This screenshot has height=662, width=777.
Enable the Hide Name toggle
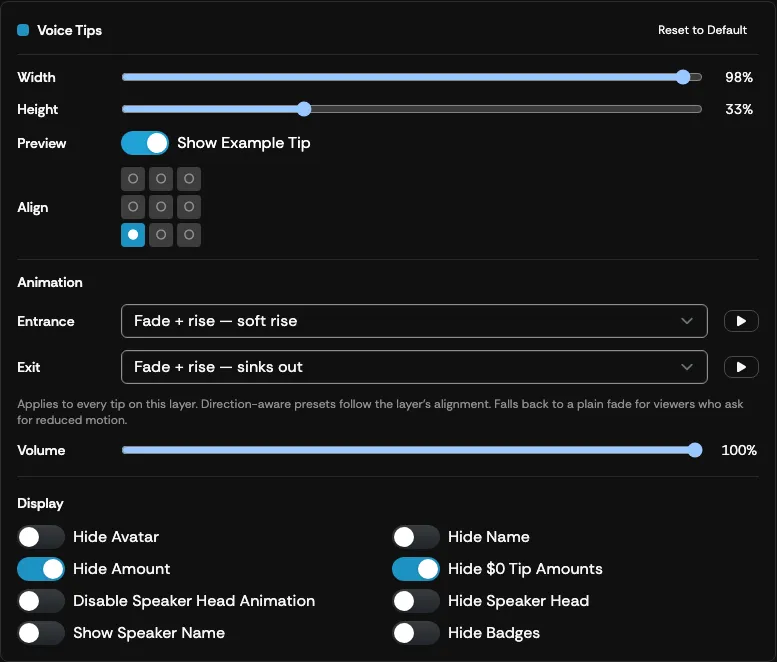tap(416, 537)
